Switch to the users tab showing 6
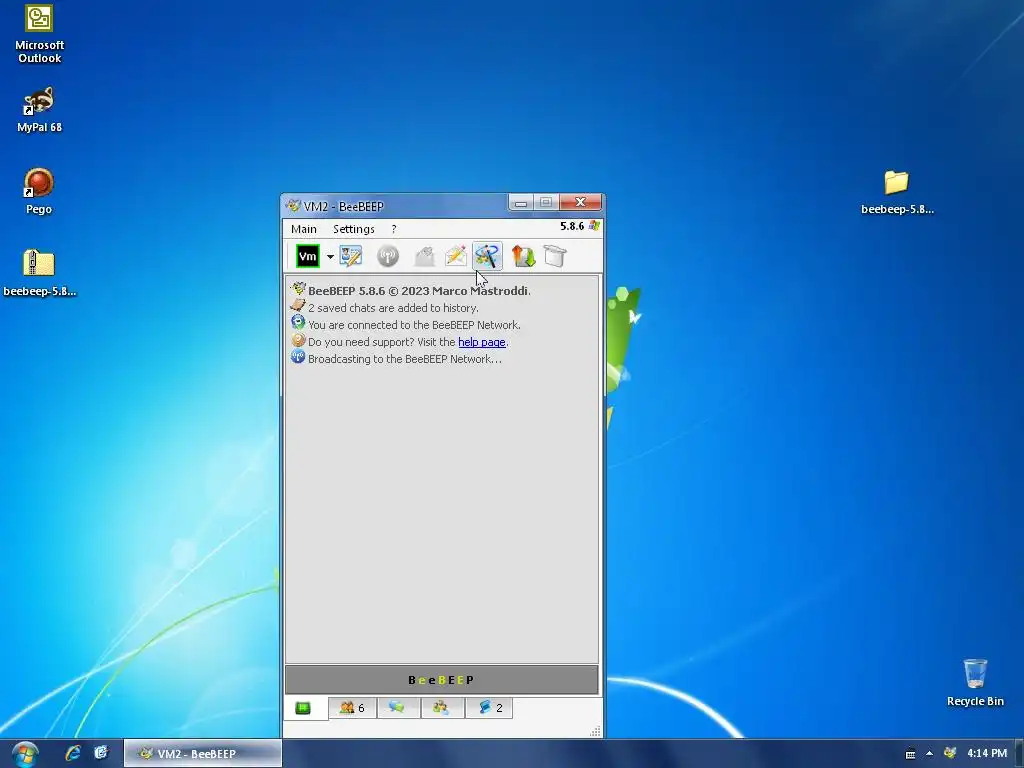Viewport: 1024px width, 768px height. pos(353,708)
